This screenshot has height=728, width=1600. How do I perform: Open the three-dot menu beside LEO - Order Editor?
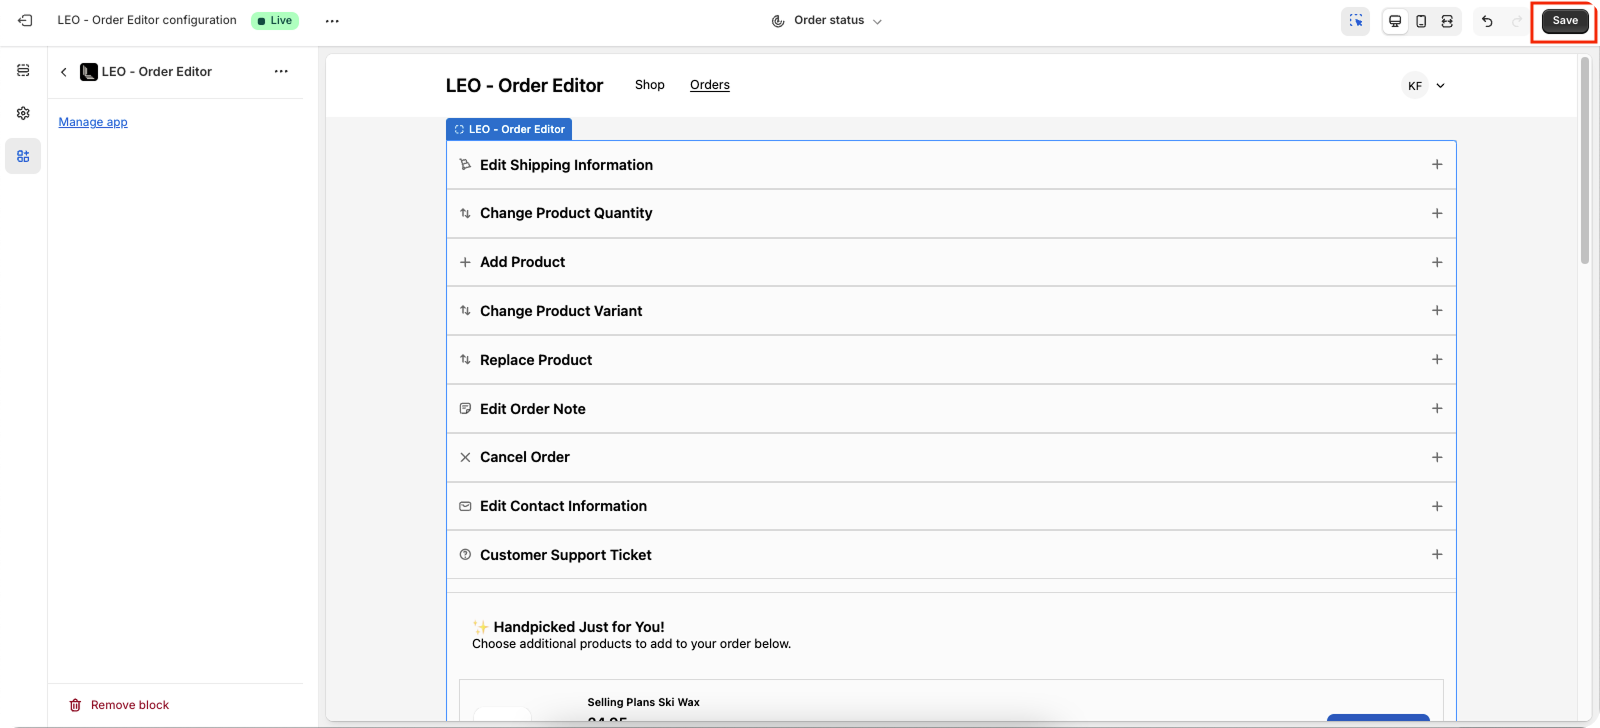[x=281, y=71]
